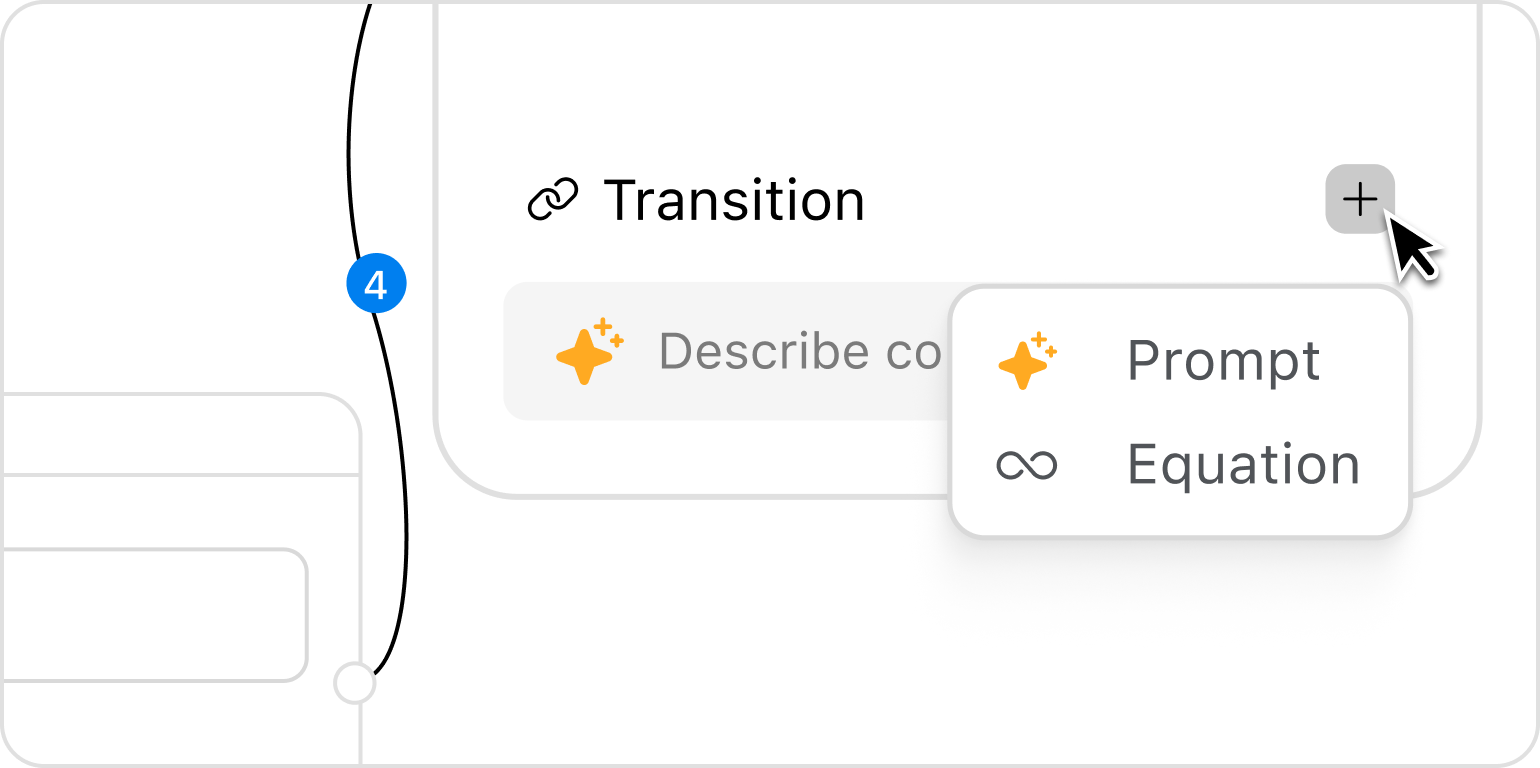1540x768 pixels.
Task: Click the small circle connector at the line's end
Action: (354, 684)
